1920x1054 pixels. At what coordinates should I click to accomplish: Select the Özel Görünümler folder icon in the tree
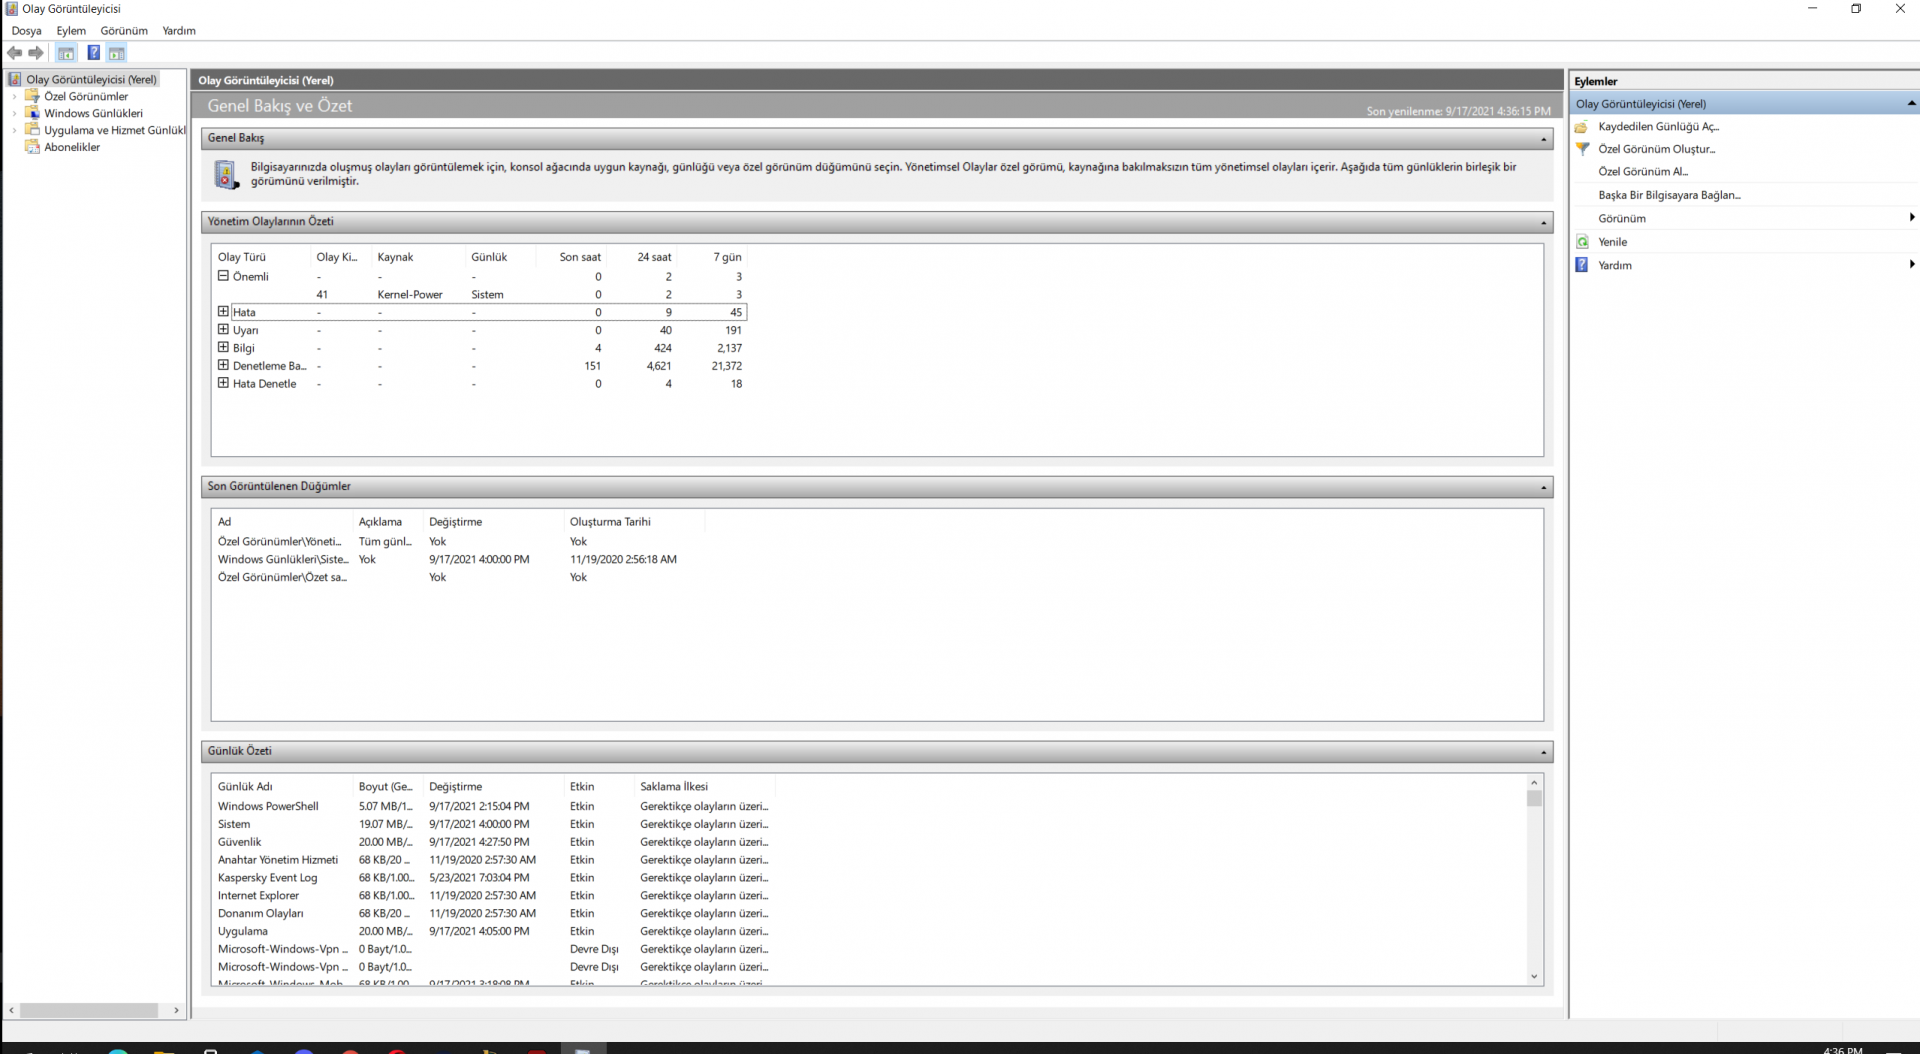pos(32,96)
